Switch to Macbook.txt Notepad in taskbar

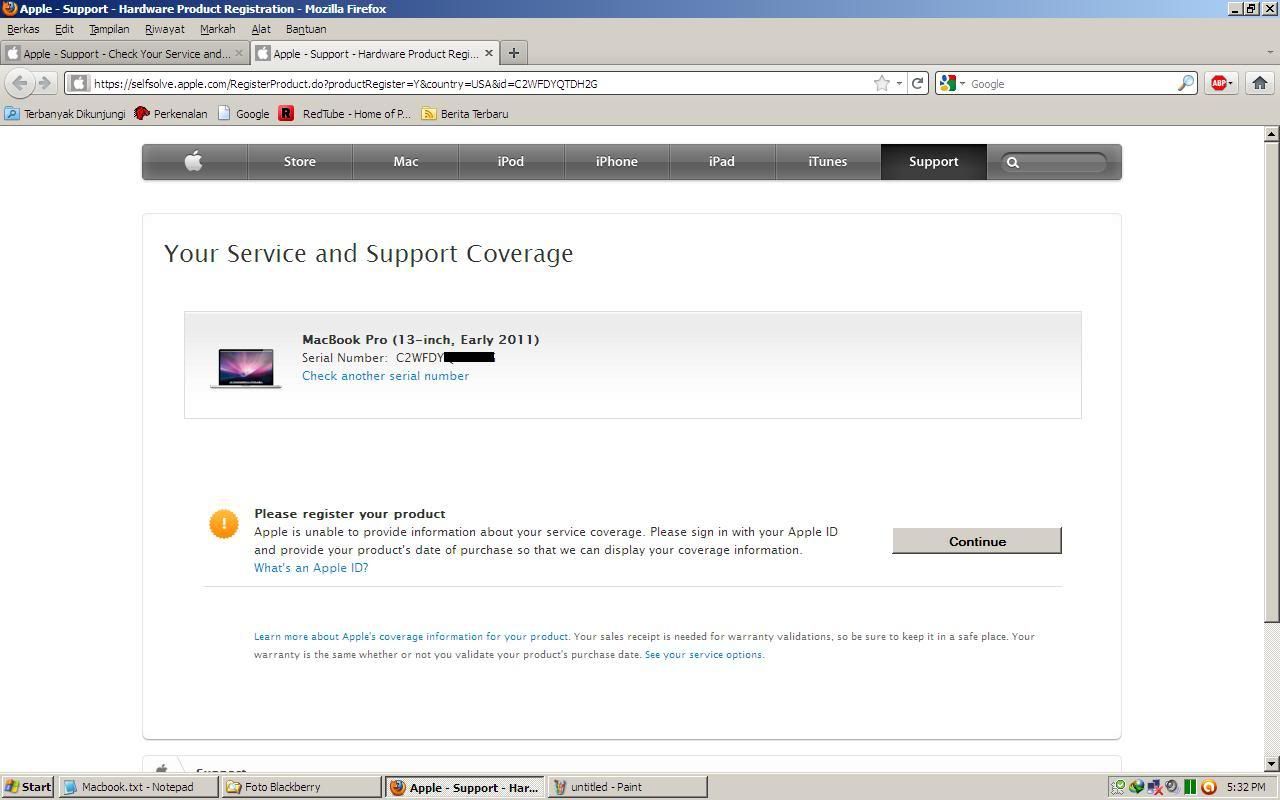[139, 787]
